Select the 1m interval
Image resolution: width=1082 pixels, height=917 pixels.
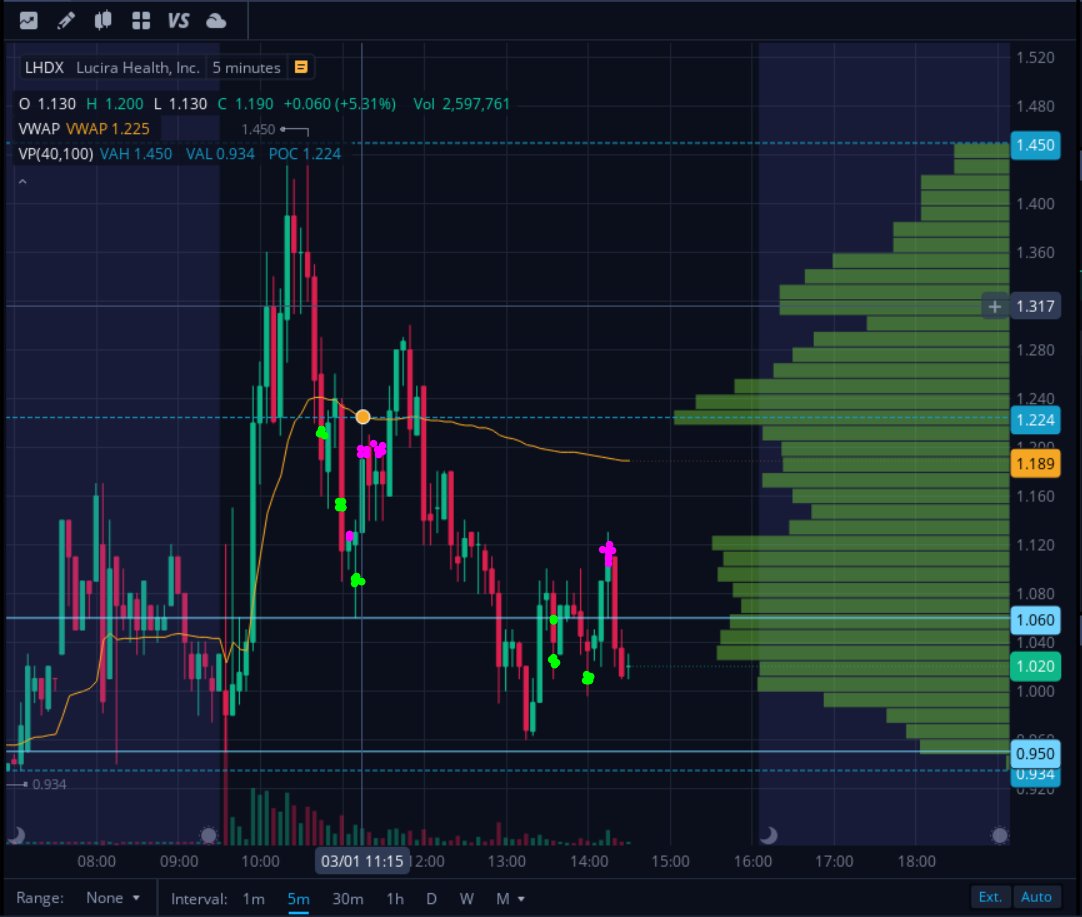pyautogui.click(x=253, y=898)
